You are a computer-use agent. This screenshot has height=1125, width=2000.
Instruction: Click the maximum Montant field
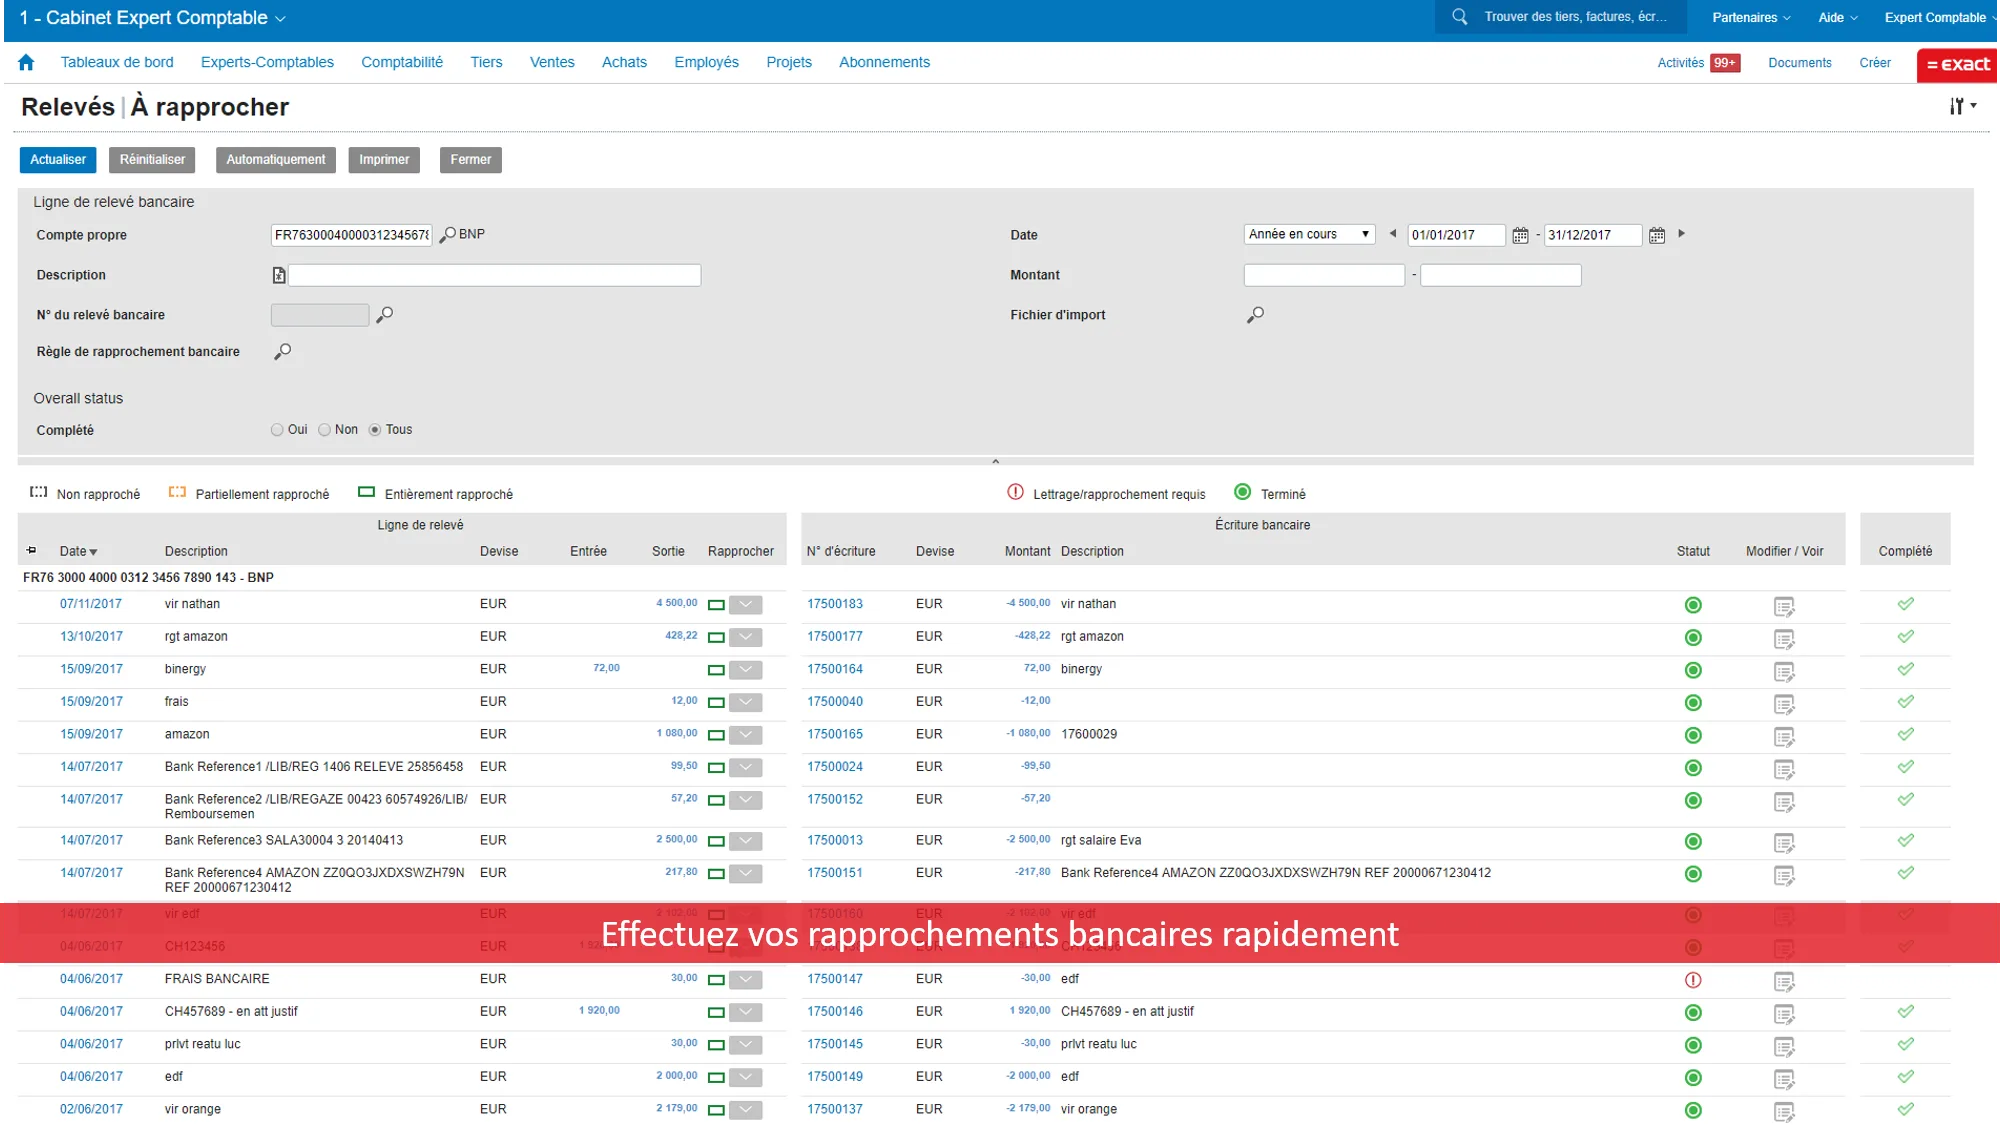click(x=1501, y=275)
